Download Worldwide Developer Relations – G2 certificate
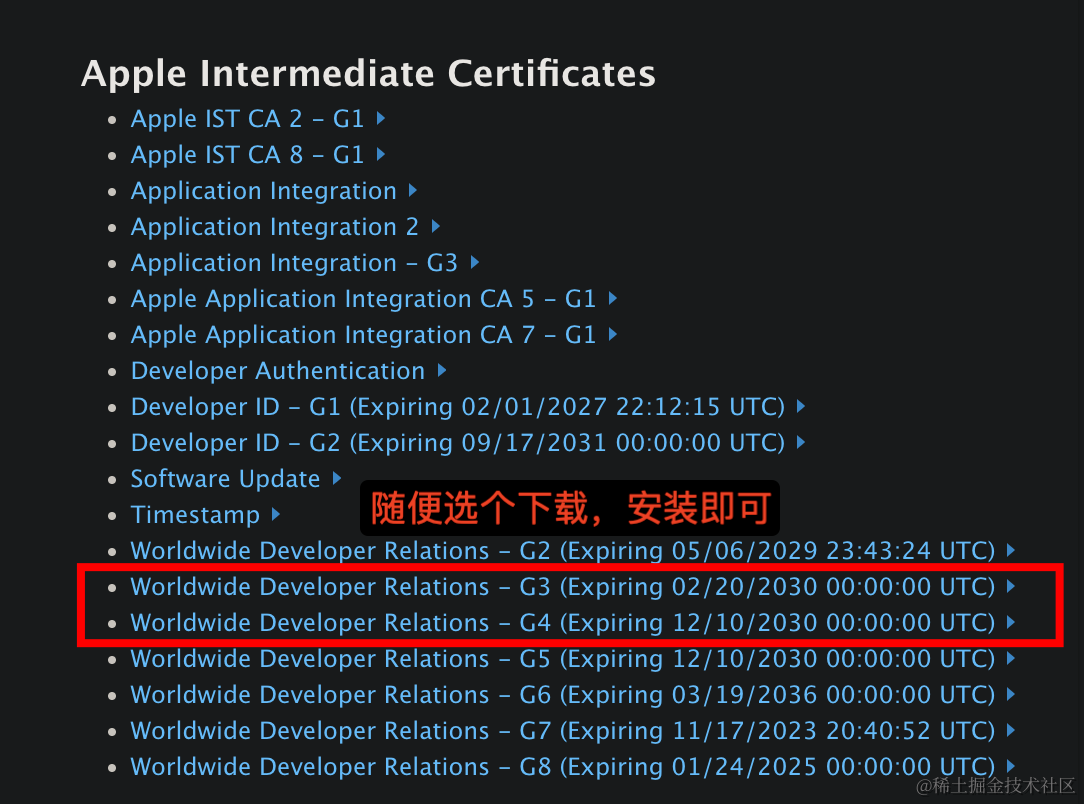This screenshot has height=804, width=1084. [x=563, y=550]
